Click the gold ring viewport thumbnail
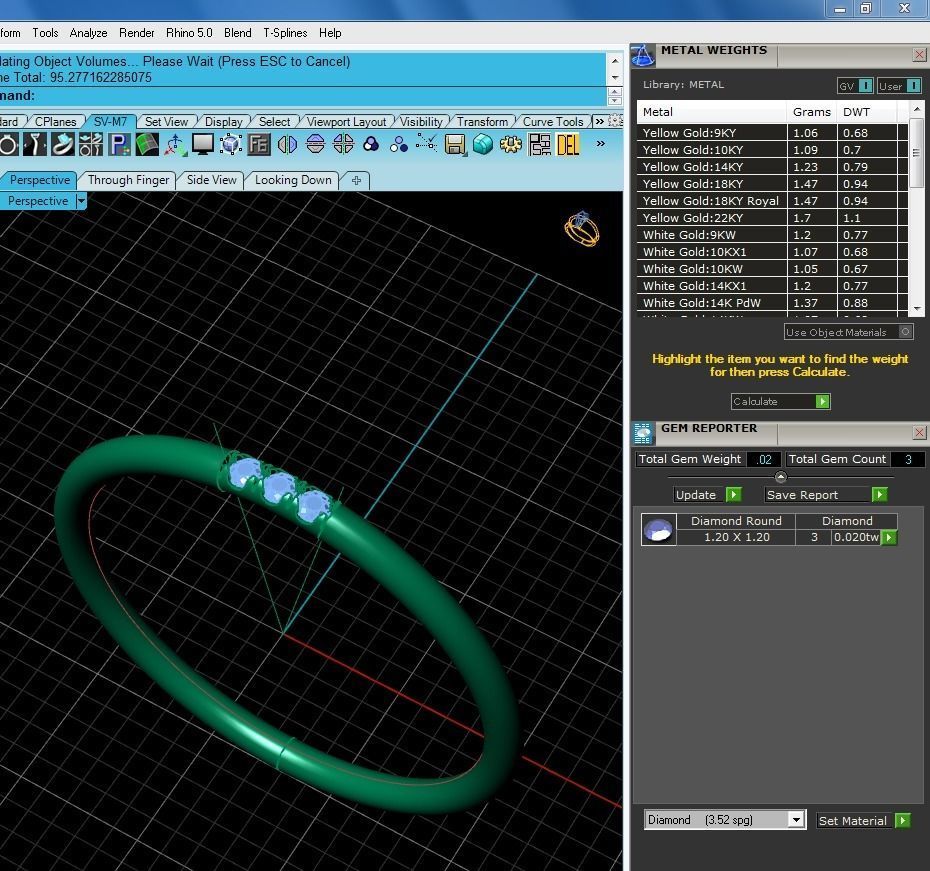Screen dimensions: 930x871 coord(582,229)
